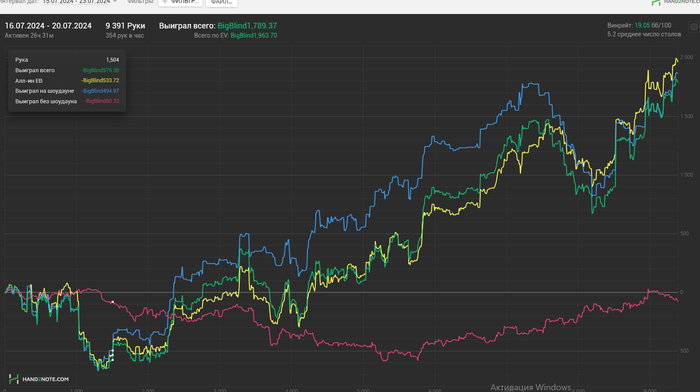Click the add filter button
The height and width of the screenshot is (392, 700).
[180, 2]
